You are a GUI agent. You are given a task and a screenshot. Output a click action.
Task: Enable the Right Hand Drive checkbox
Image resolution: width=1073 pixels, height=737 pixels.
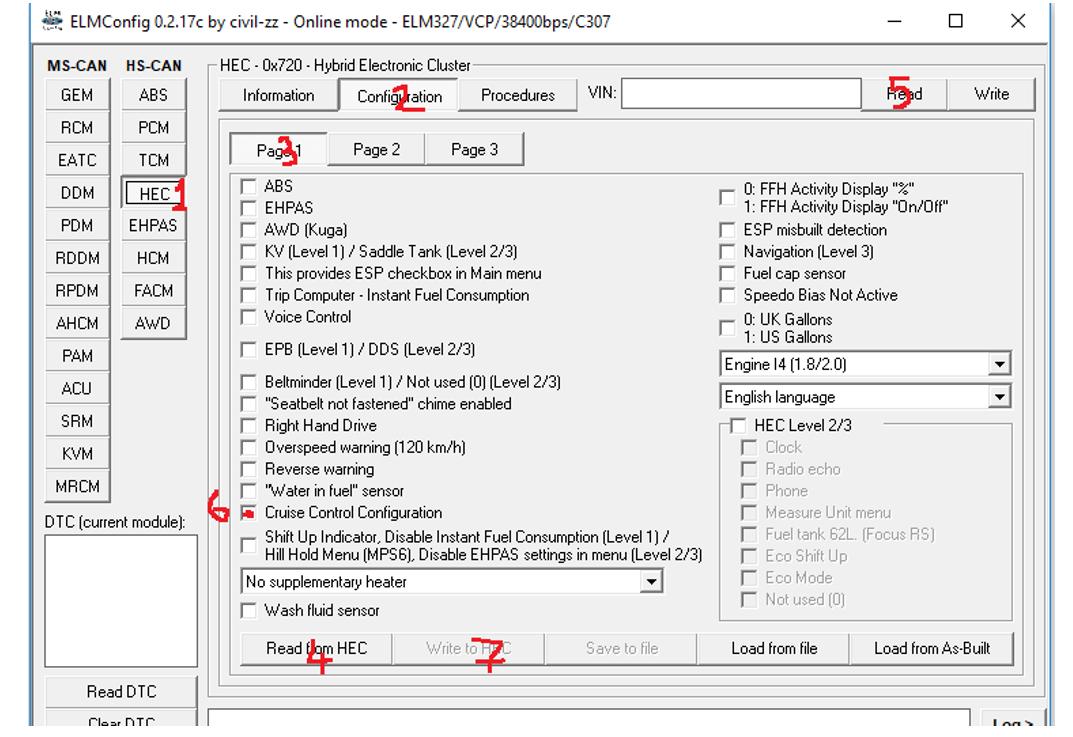click(x=249, y=426)
